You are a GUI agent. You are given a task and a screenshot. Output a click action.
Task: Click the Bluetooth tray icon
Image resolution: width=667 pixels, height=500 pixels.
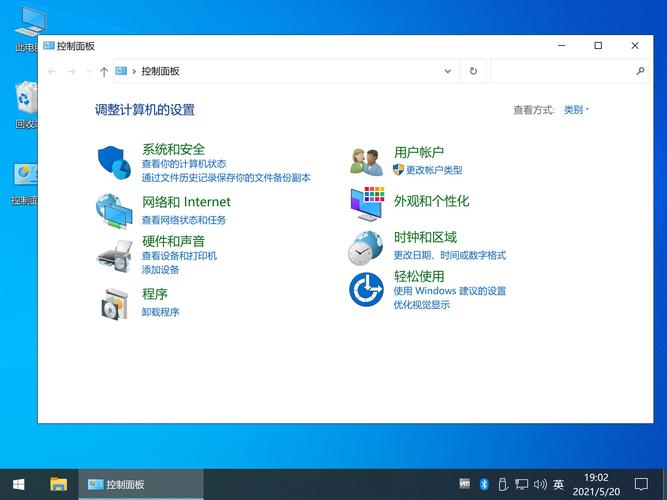[484, 484]
